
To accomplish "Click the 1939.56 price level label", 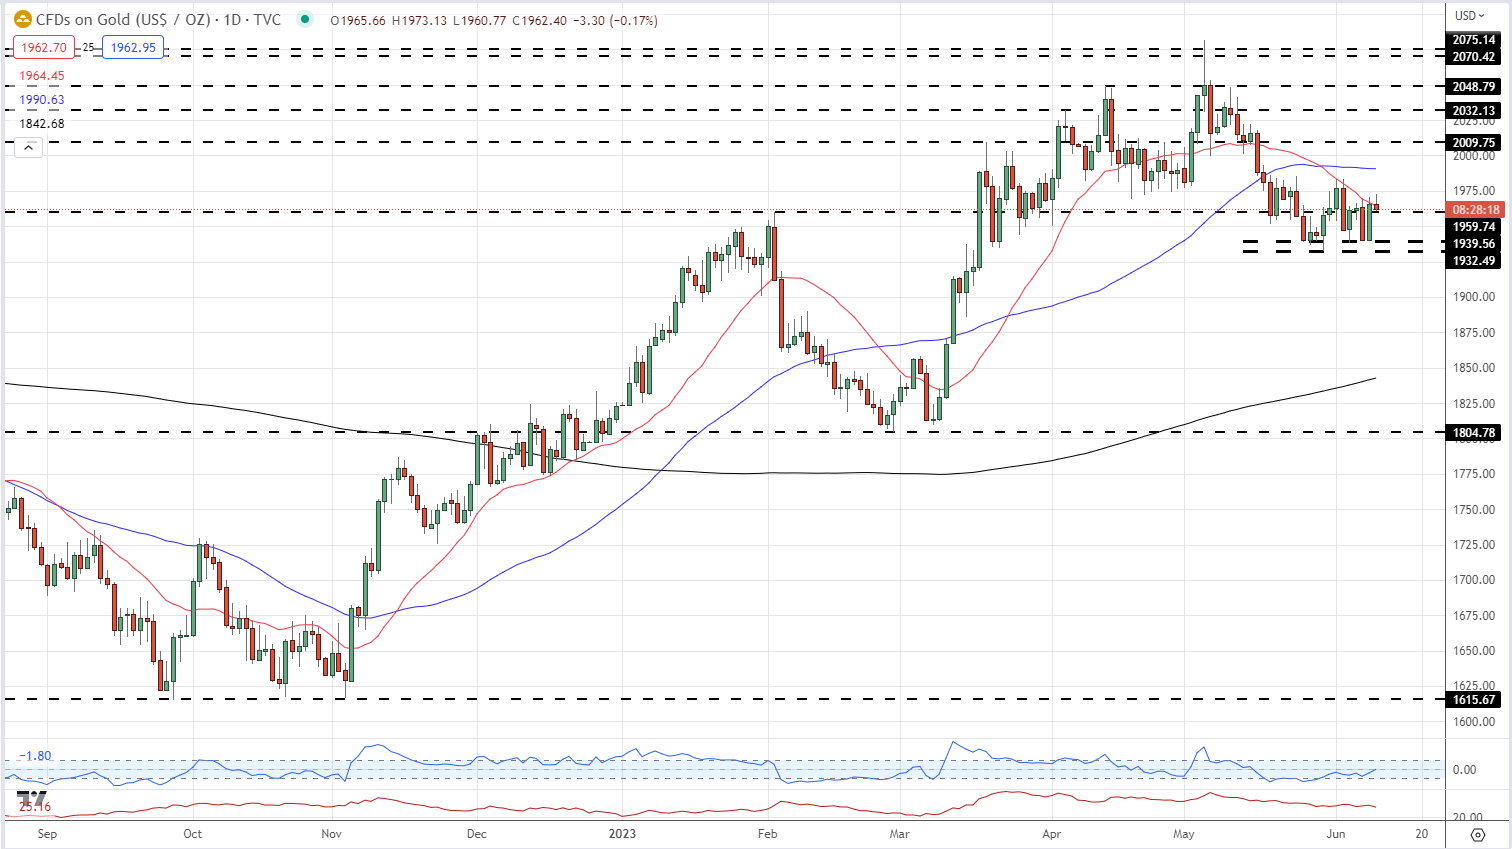I will click(x=1474, y=244).
